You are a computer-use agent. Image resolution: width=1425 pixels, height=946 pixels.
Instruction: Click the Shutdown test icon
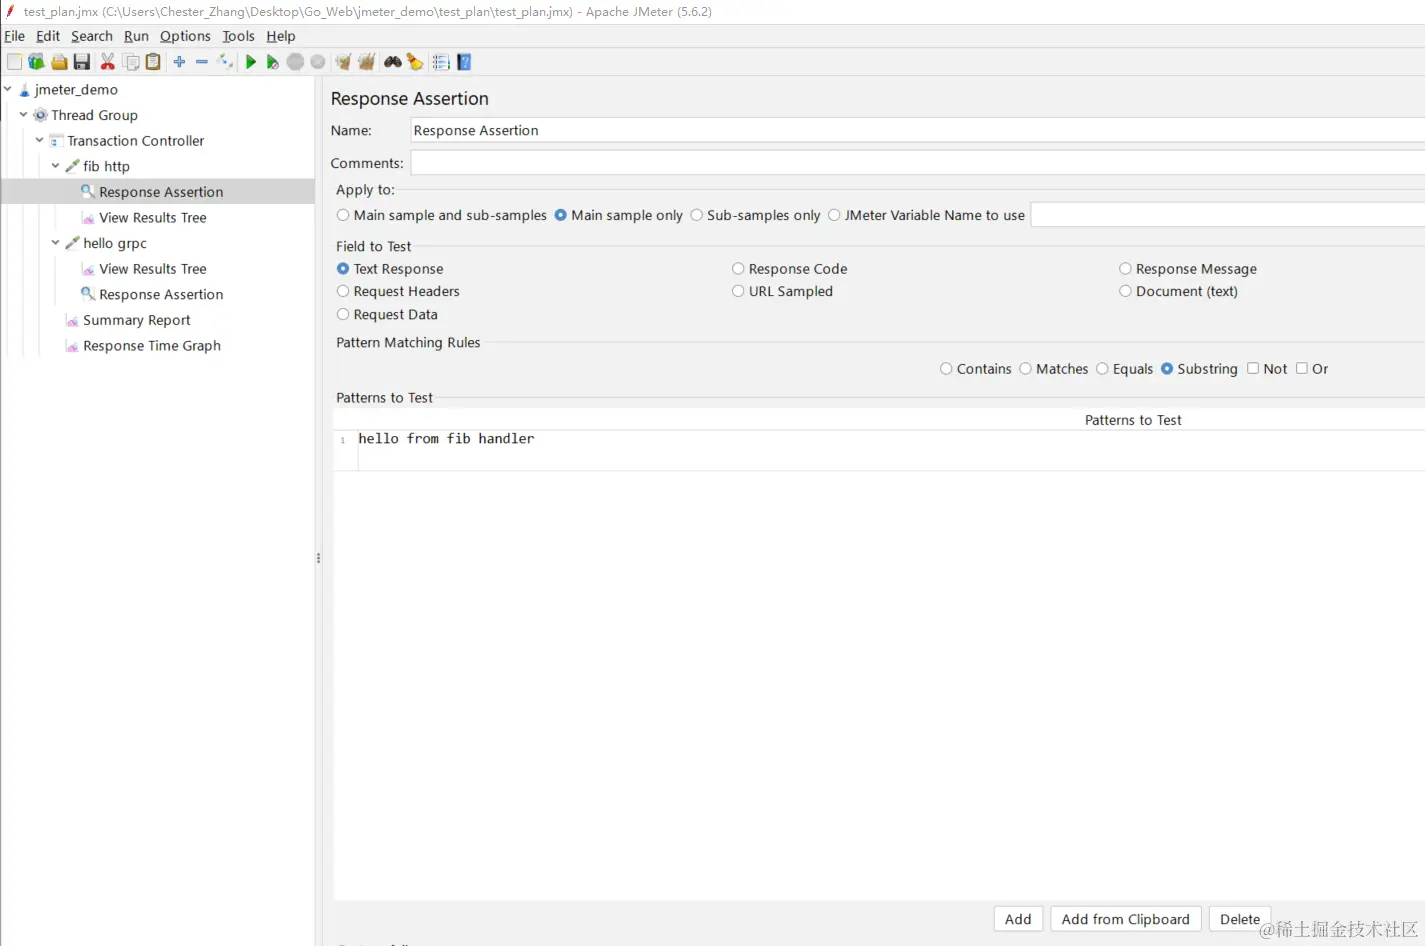[318, 62]
